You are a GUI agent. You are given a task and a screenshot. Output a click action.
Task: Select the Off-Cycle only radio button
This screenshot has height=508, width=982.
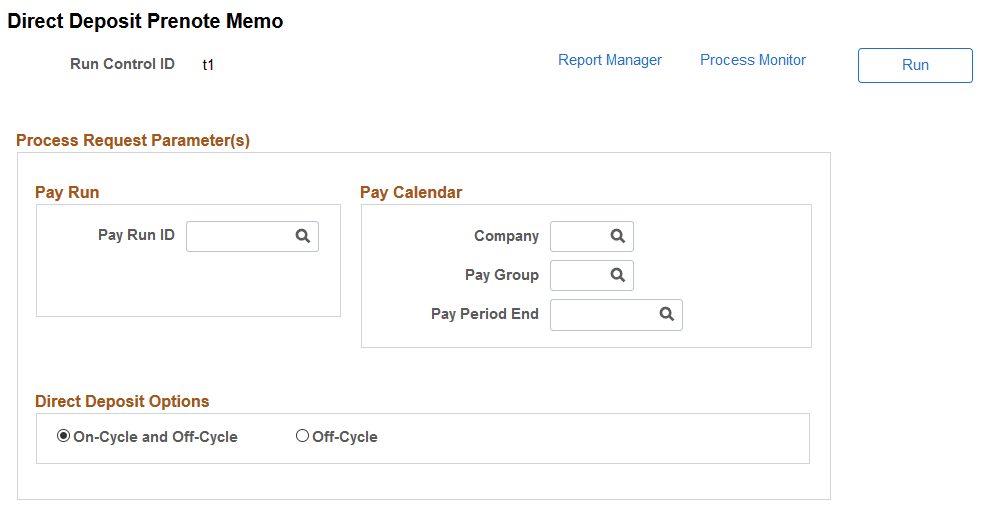pos(303,436)
